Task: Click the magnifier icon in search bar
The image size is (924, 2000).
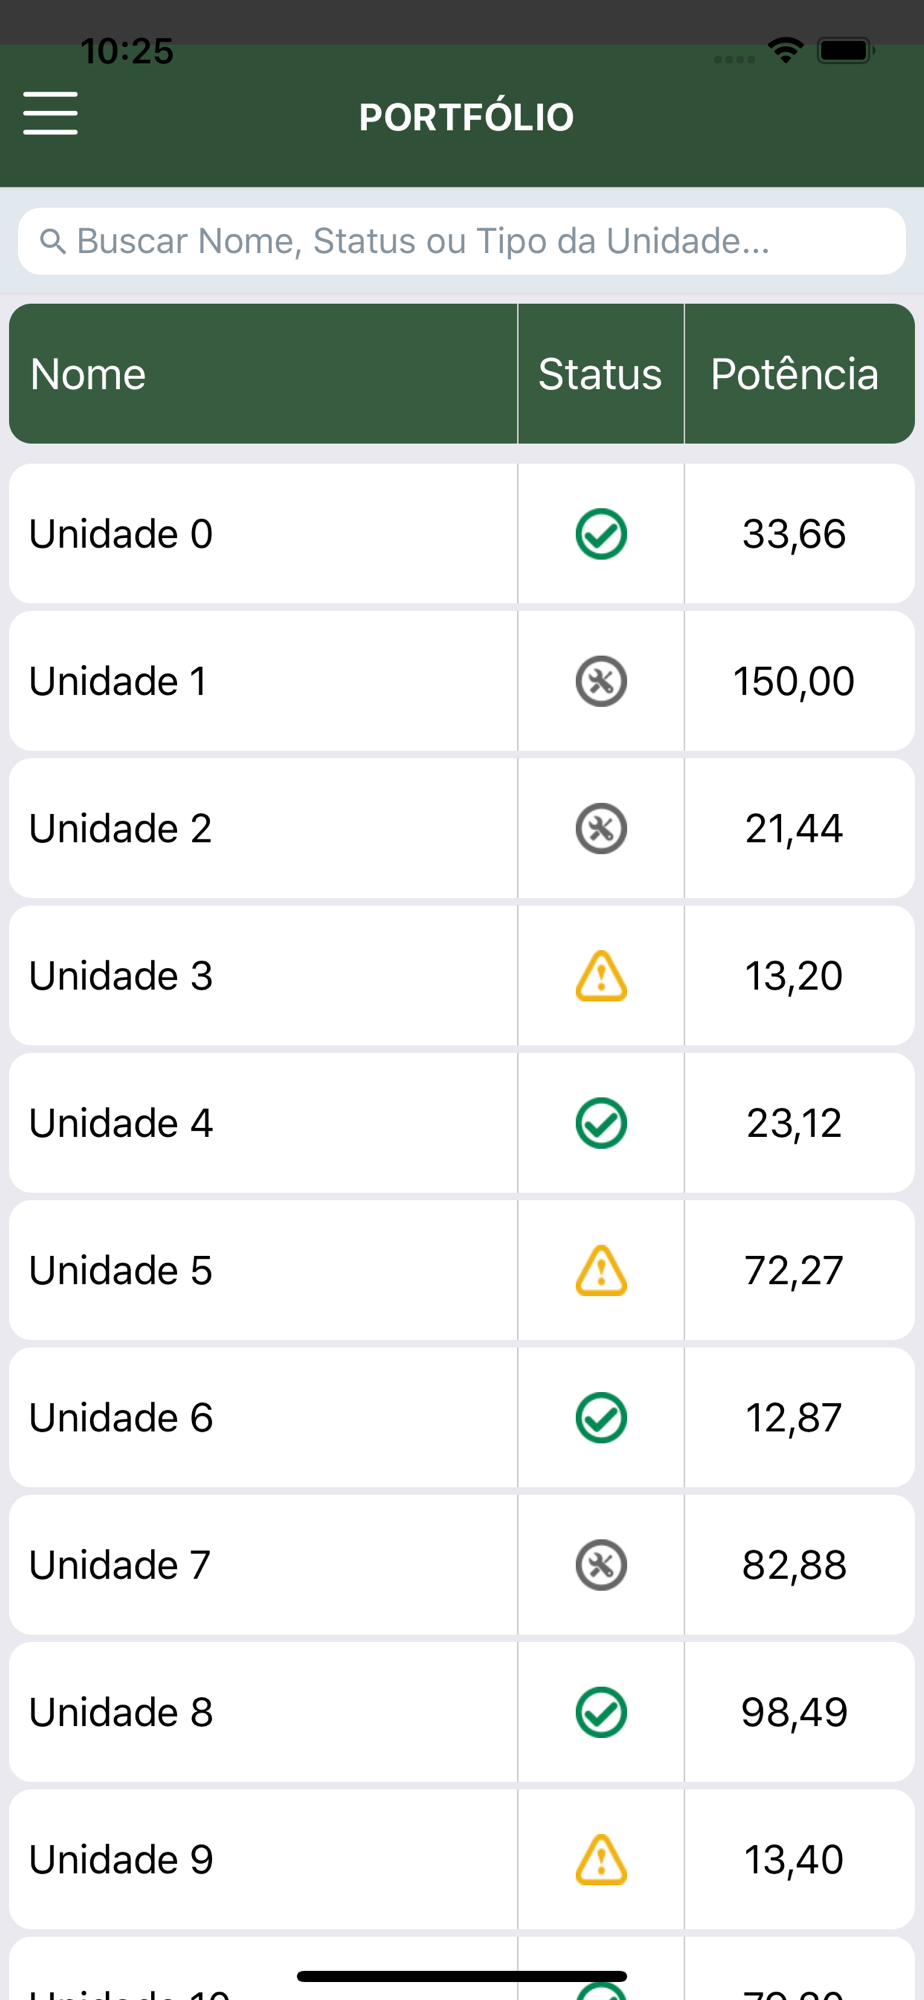Action: click(53, 241)
